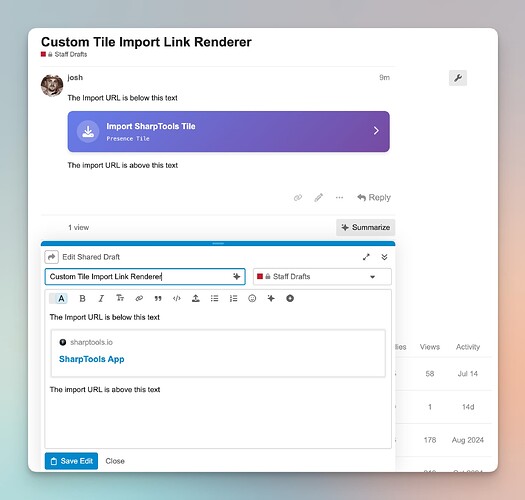Close the composer
The height and width of the screenshot is (500, 525).
[x=115, y=461]
